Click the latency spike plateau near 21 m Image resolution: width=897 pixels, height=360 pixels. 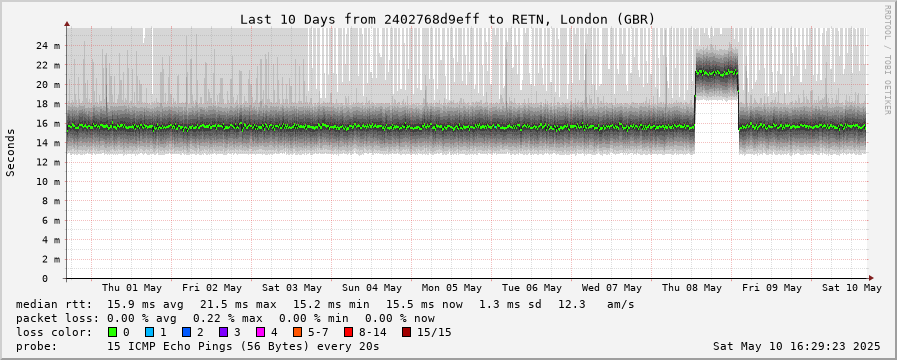tap(716, 73)
